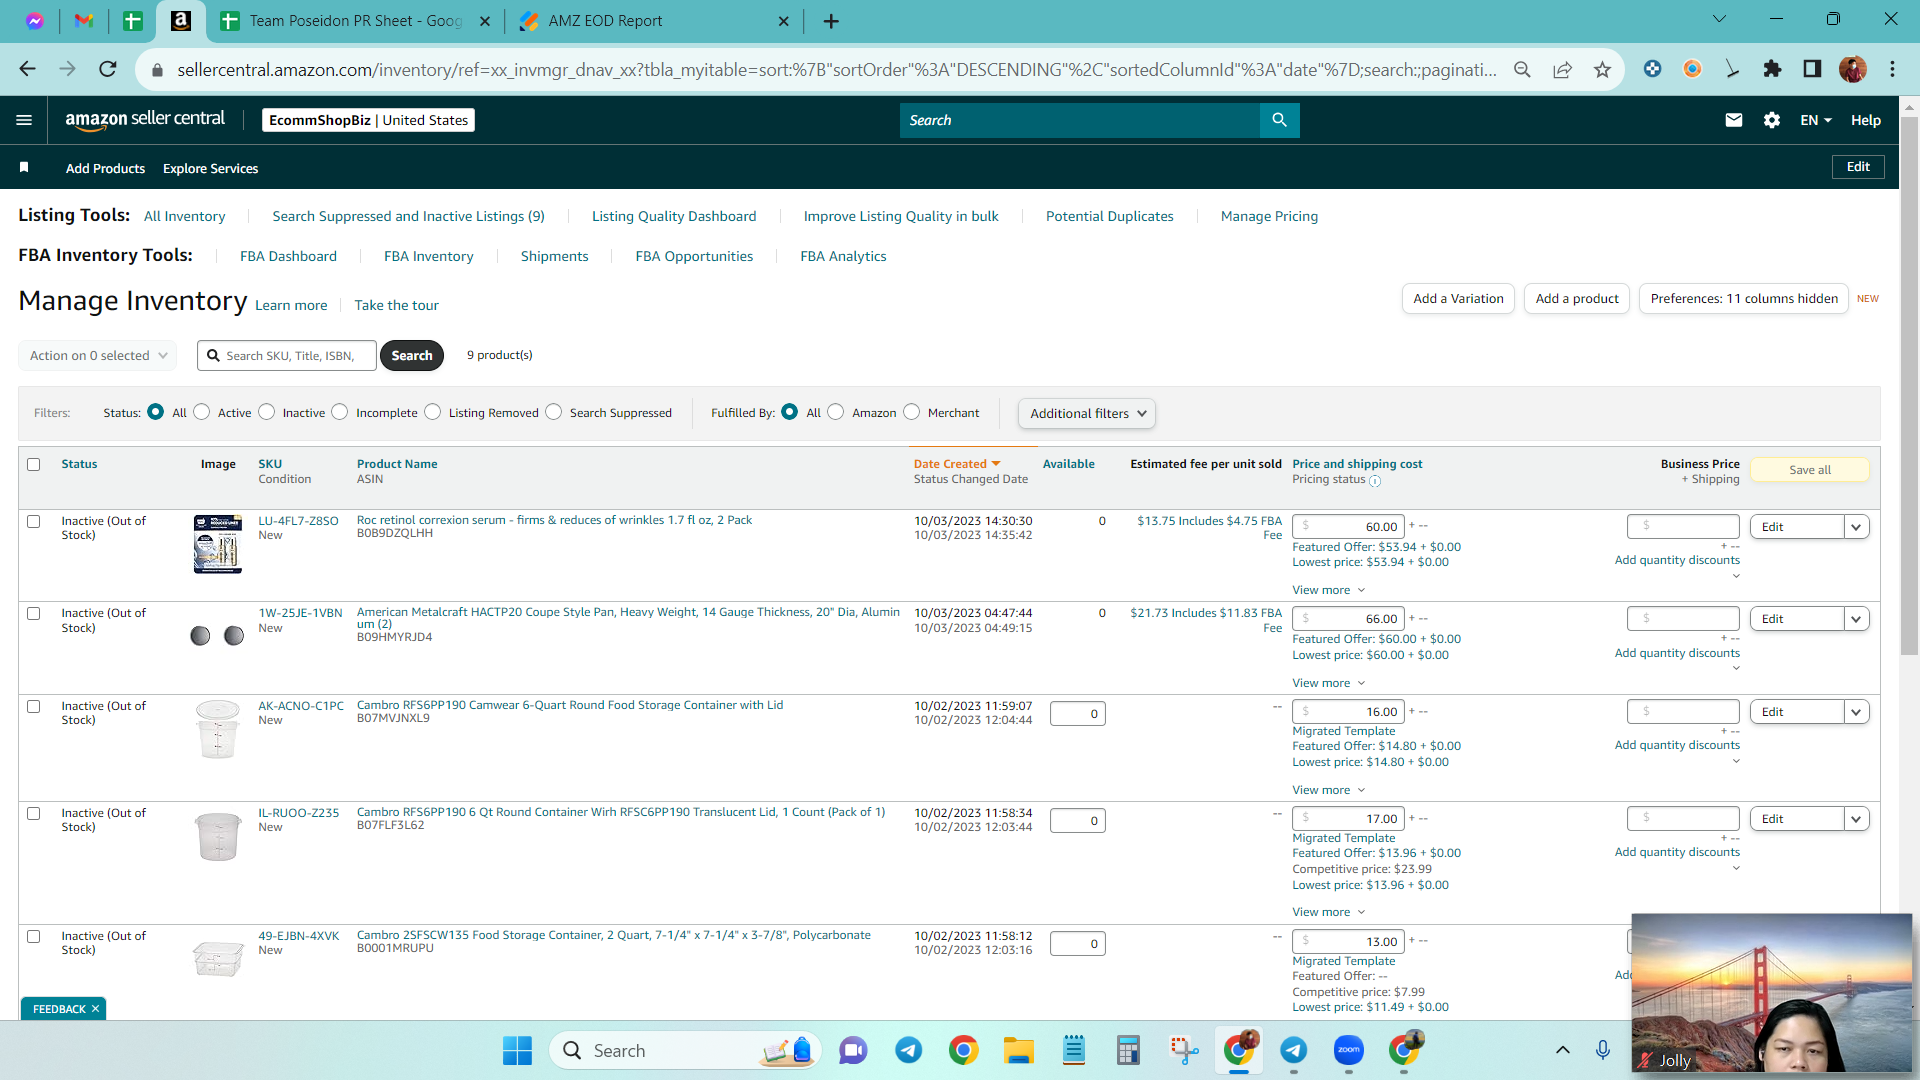Check the box for SKU LU-4FL7-Z8SO row
Viewport: 1920px width, 1080px height.
(x=34, y=522)
